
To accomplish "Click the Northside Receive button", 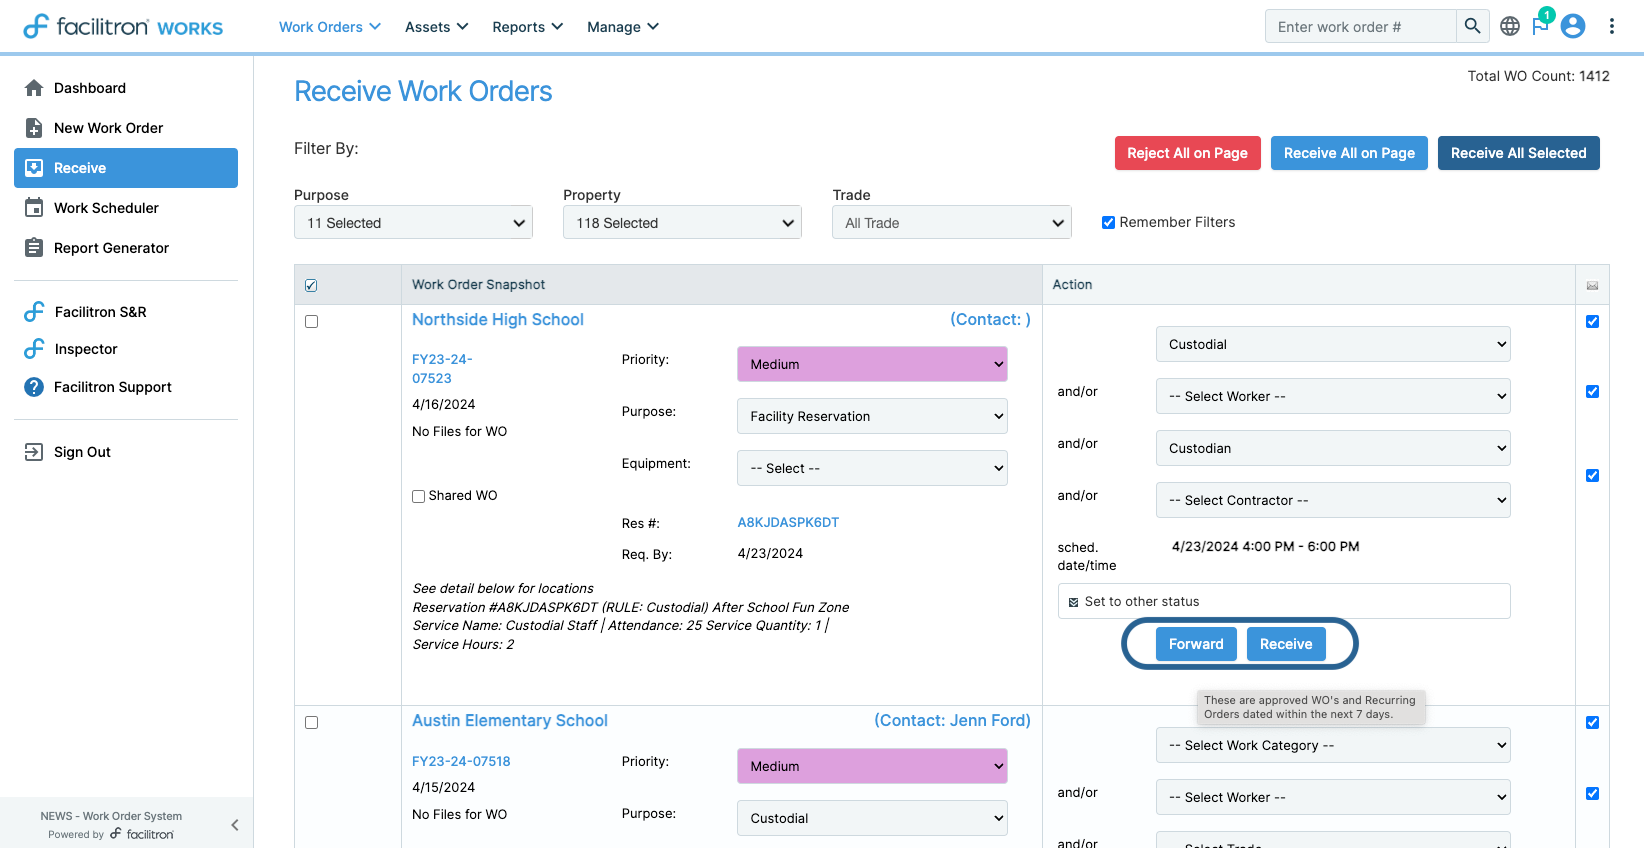I will coord(1286,644).
